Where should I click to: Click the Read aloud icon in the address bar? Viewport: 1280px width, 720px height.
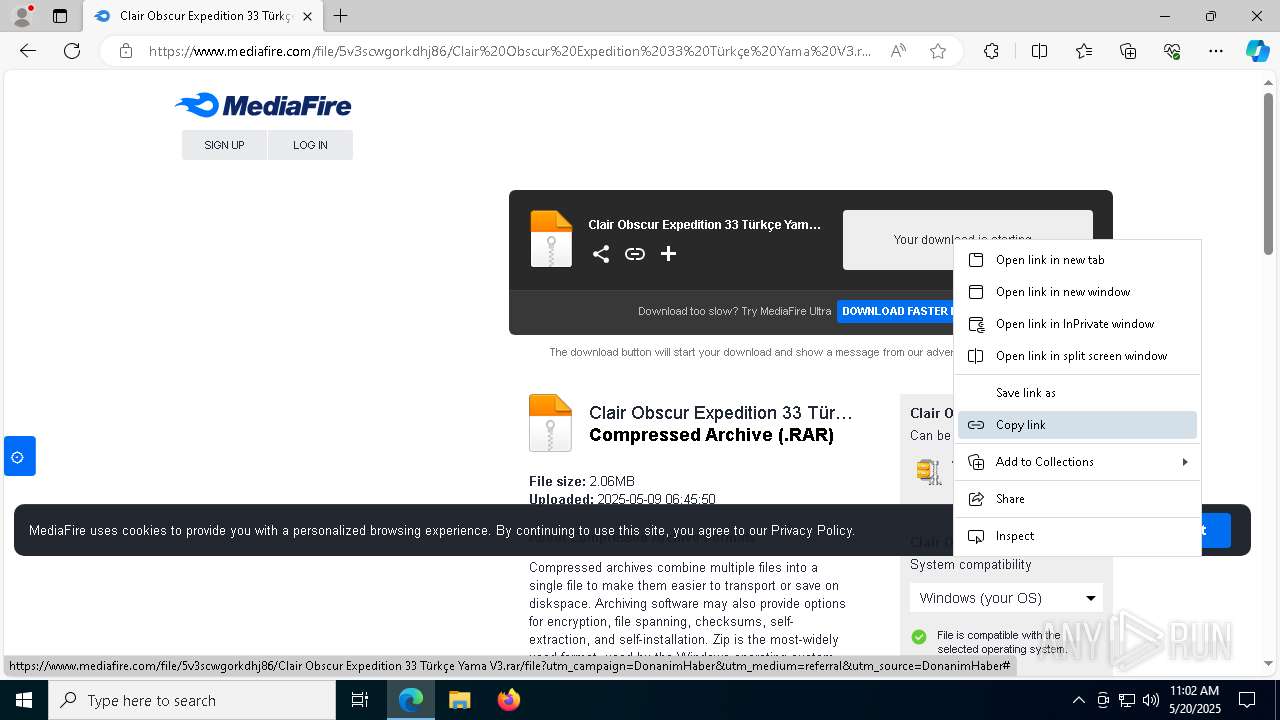898,51
